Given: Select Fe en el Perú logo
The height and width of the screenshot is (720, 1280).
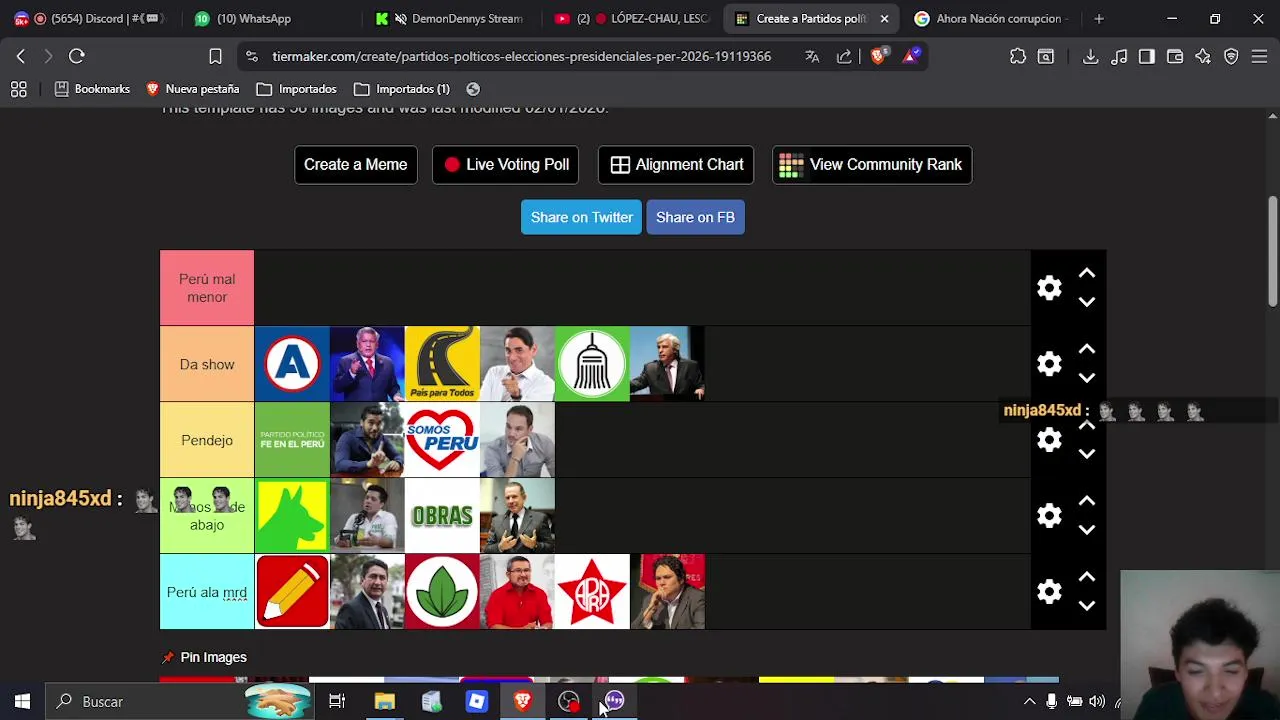Looking at the screenshot, I should point(292,440).
